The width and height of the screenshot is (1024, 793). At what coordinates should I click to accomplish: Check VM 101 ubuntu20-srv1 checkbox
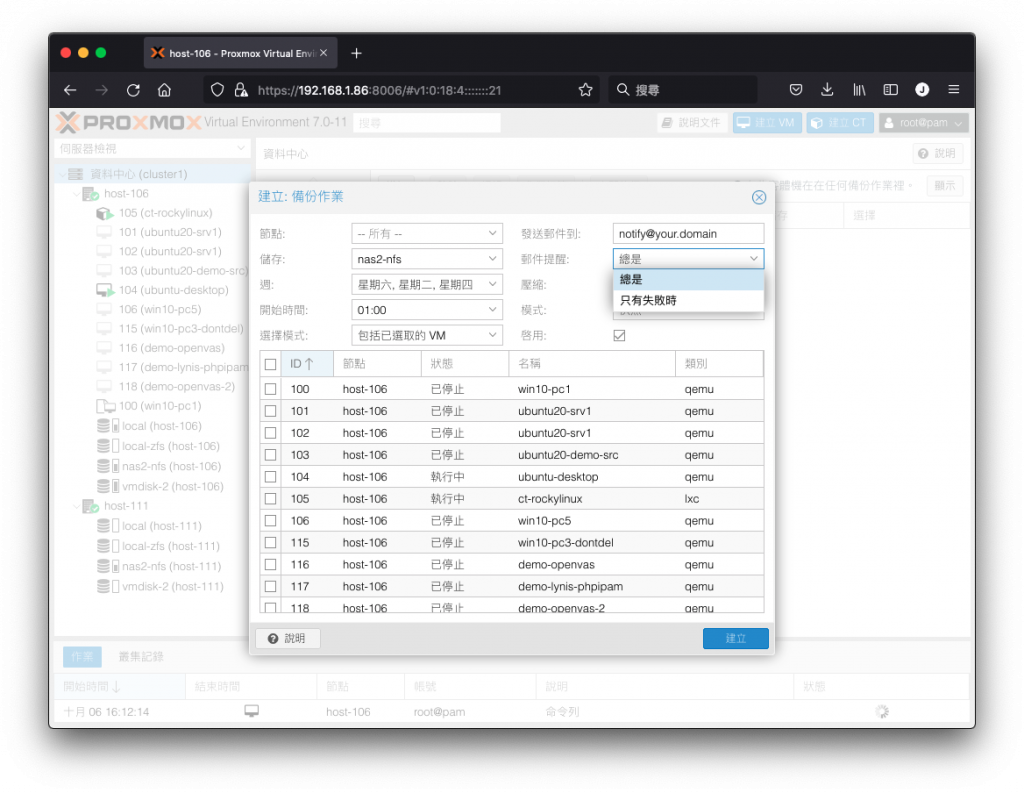coord(270,412)
